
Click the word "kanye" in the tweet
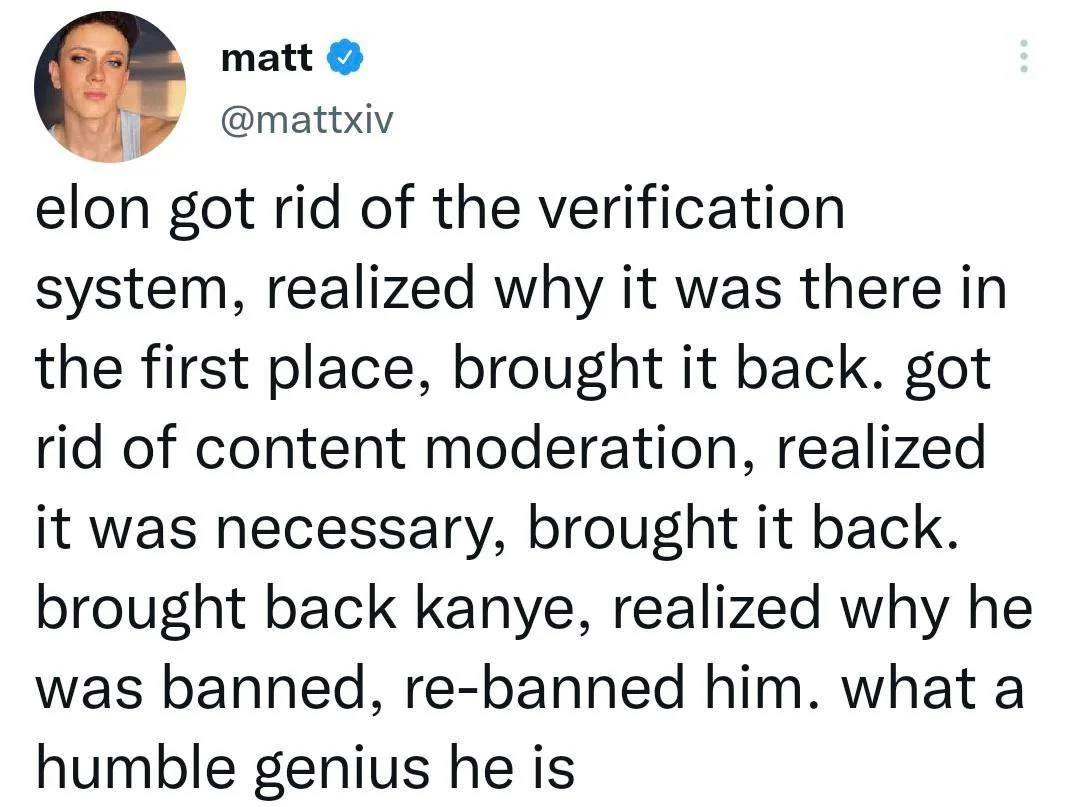[x=496, y=610]
